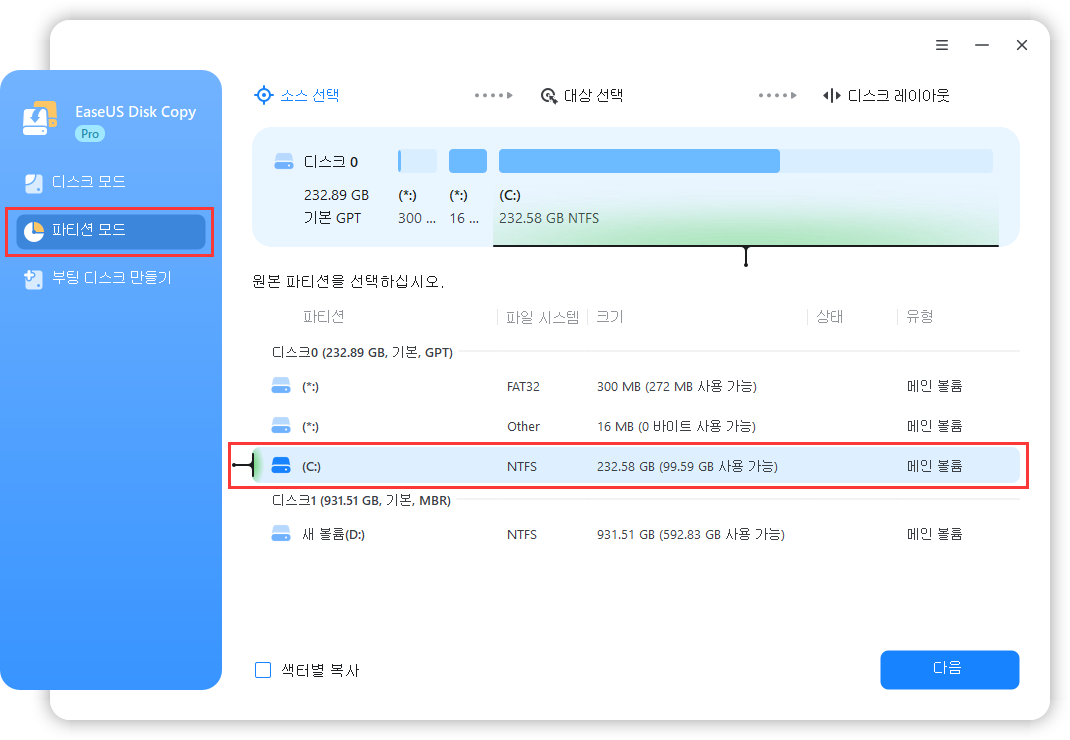Image resolution: width=1070 pixels, height=740 pixels.
Task: Switch to 대상 선택 step
Action: pyautogui.click(x=593, y=95)
